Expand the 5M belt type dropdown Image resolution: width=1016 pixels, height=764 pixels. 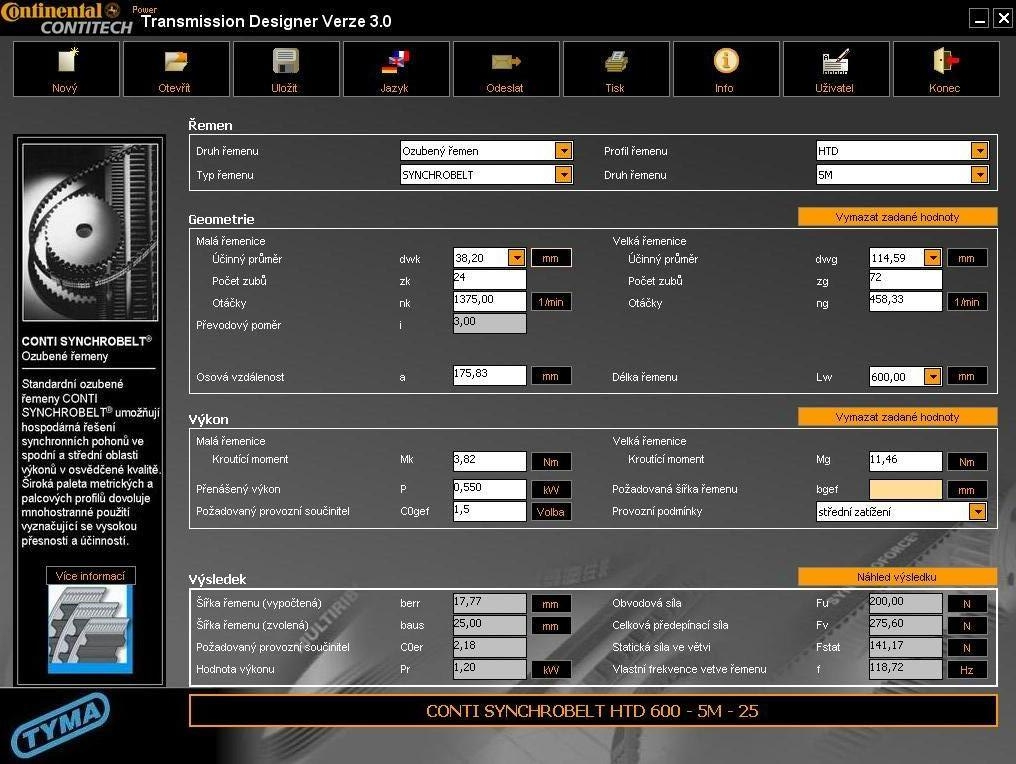tap(979, 175)
